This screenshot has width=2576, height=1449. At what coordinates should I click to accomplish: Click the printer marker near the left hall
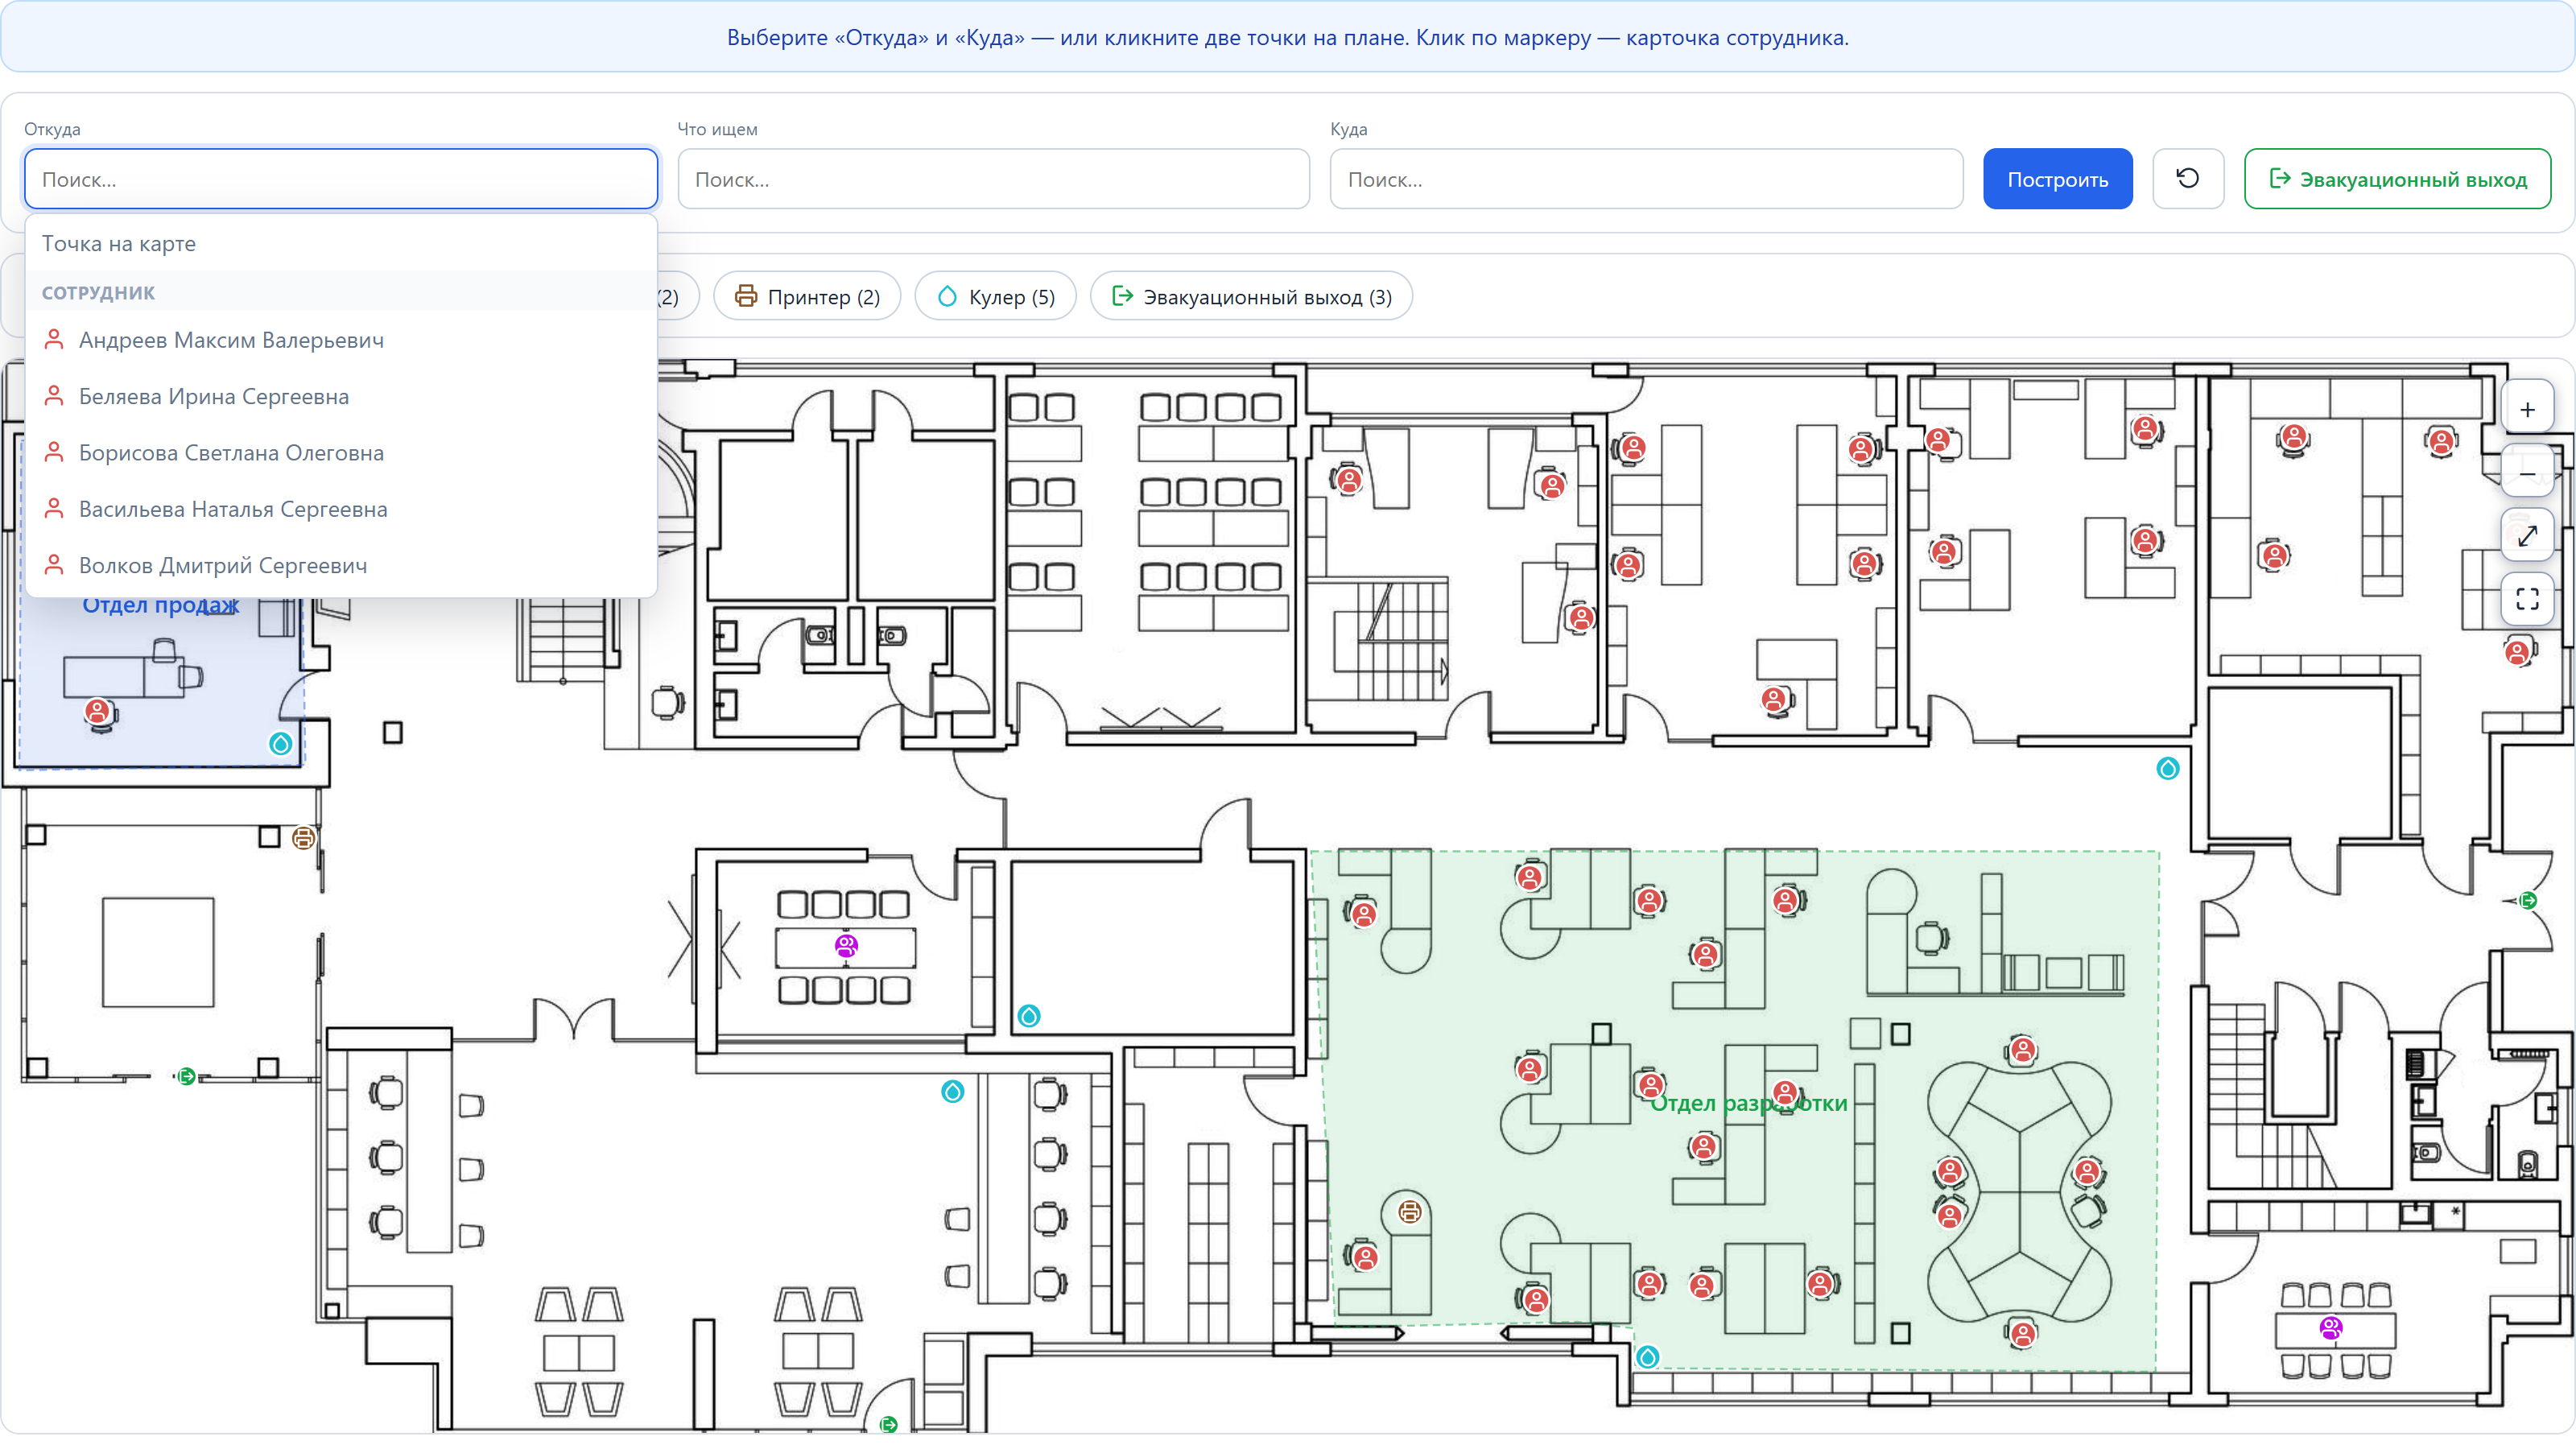pos(303,838)
